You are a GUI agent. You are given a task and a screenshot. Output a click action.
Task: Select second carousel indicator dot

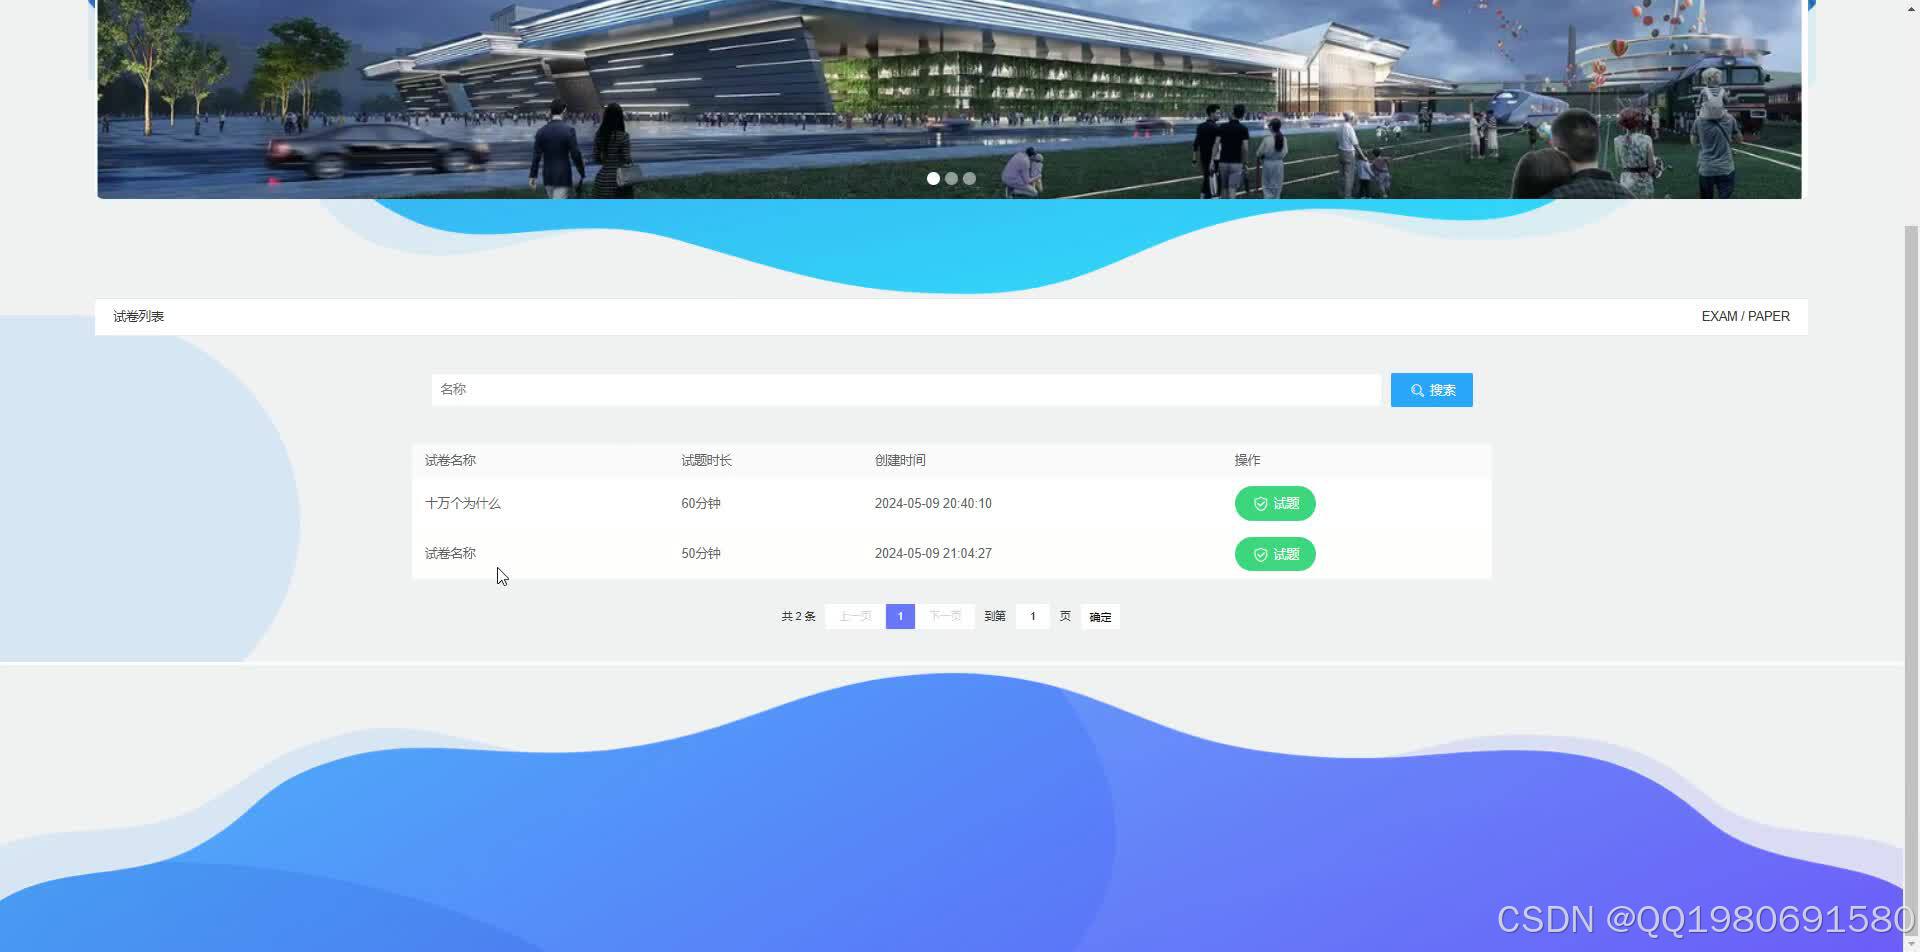point(951,178)
